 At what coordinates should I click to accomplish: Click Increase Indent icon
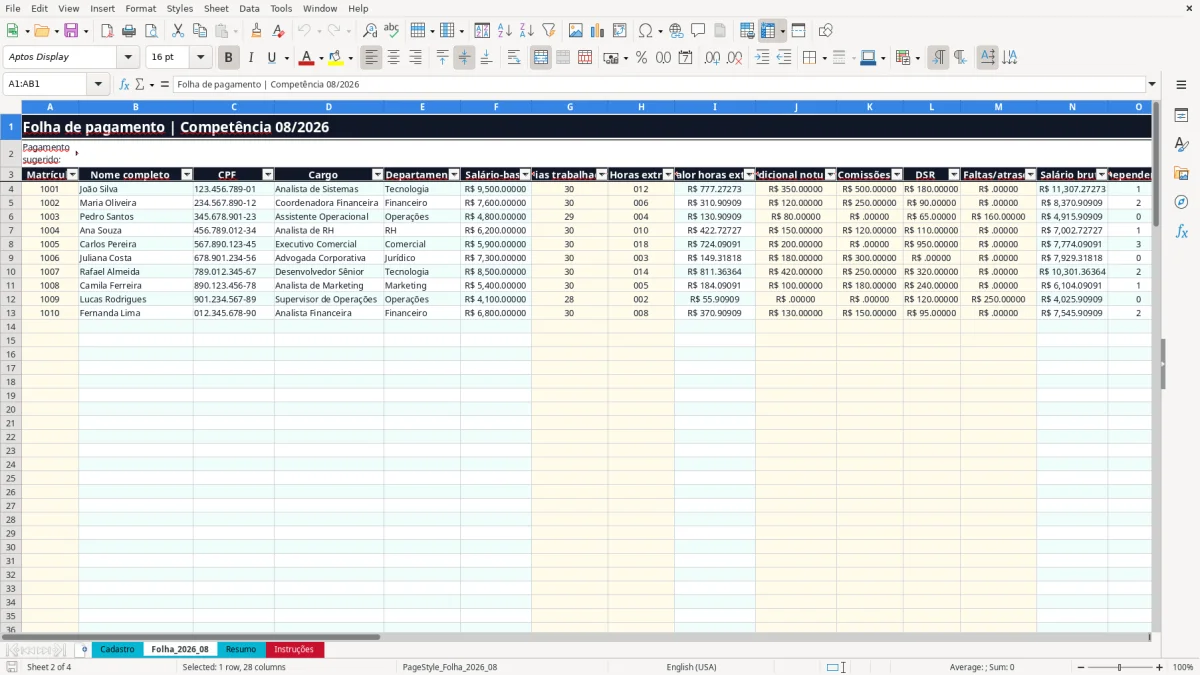(763, 58)
